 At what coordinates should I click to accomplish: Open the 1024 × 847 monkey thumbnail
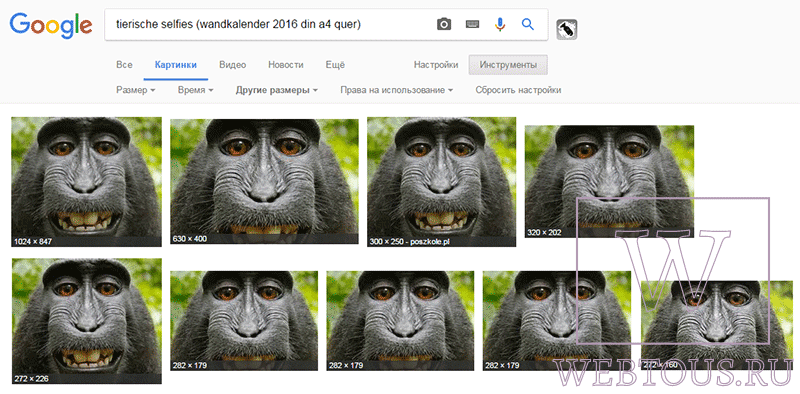87,182
